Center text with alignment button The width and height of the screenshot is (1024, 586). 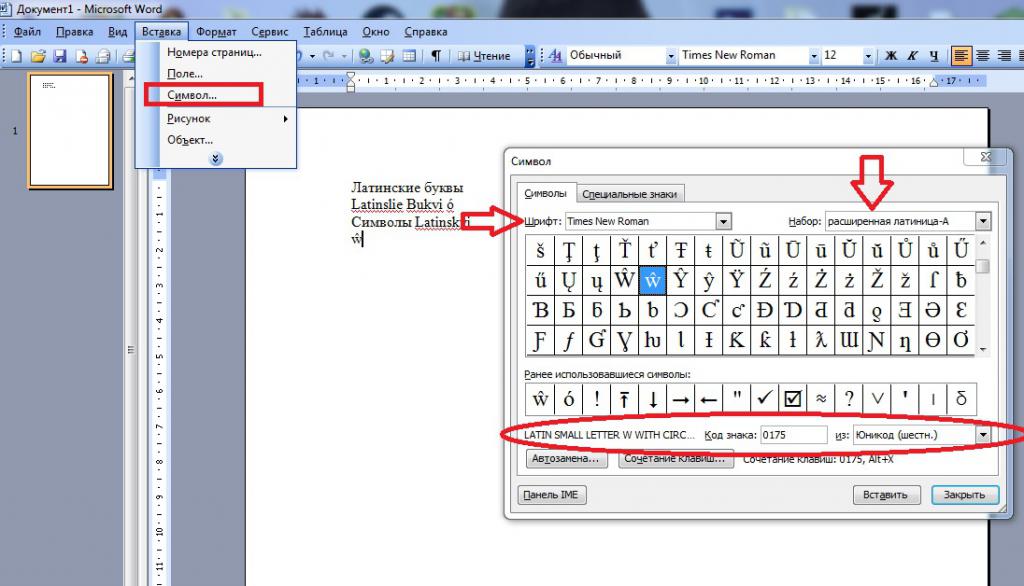pyautogui.click(x=983, y=56)
